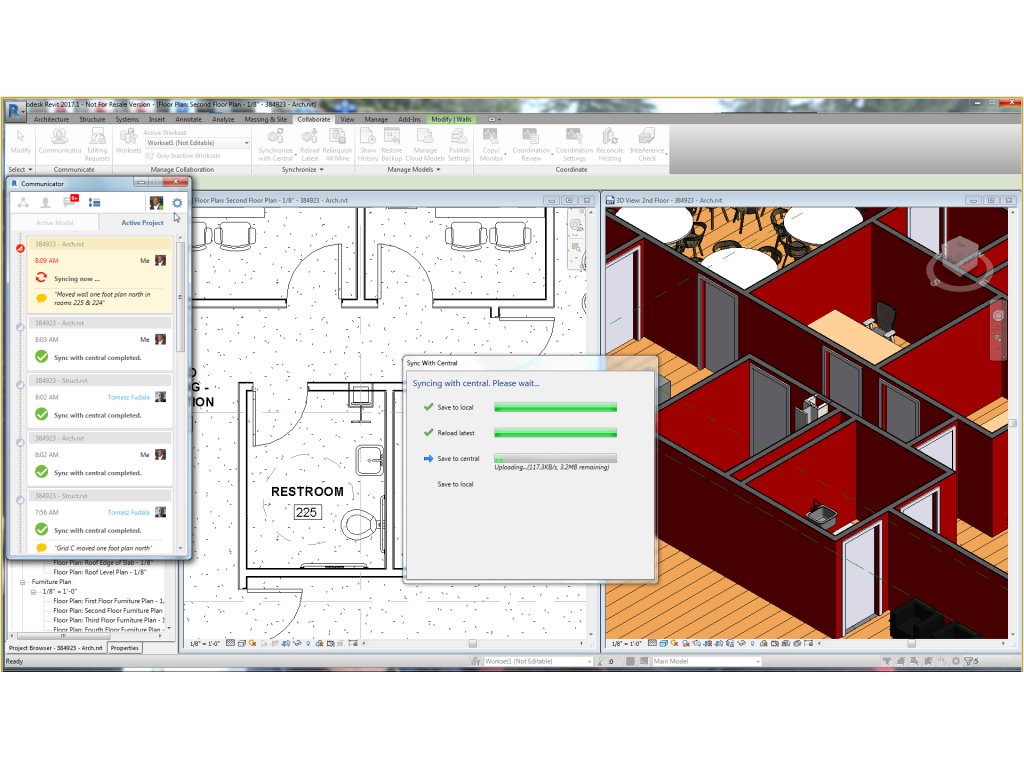
Task: Open Floor Plan: Third Floor Furniture Plan
Action: 109,620
